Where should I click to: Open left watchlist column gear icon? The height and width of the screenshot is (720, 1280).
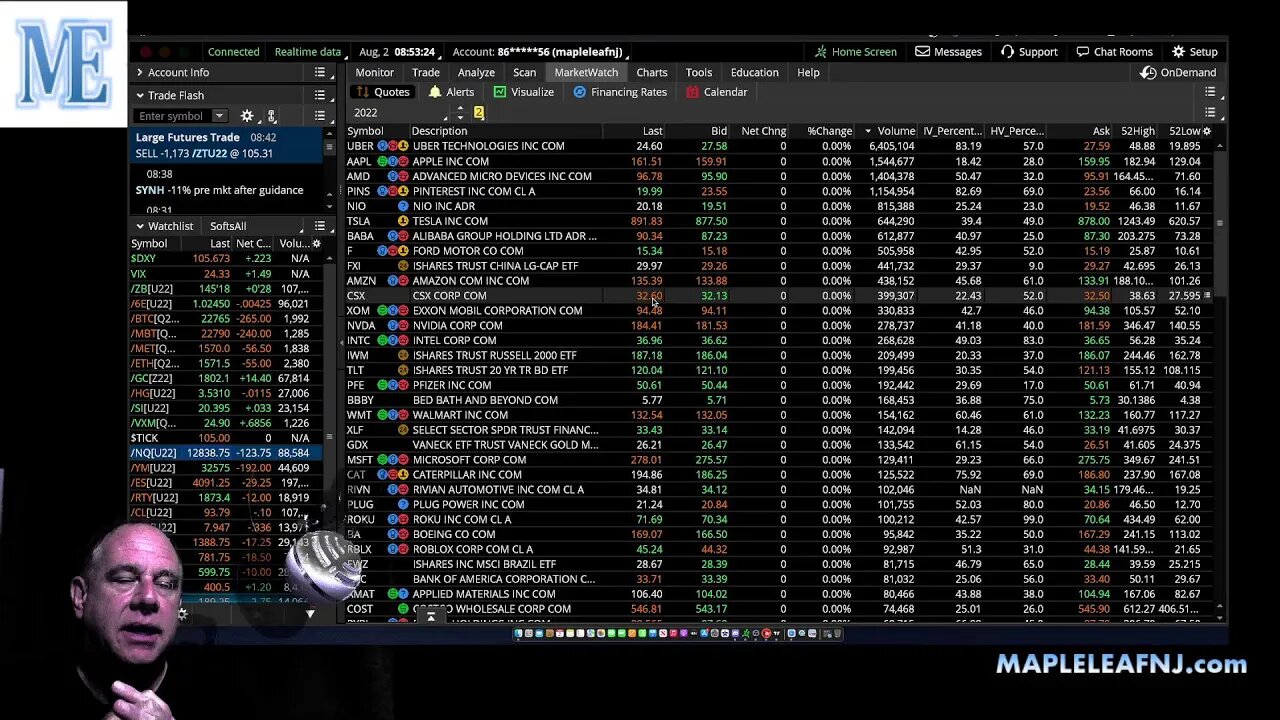317,244
